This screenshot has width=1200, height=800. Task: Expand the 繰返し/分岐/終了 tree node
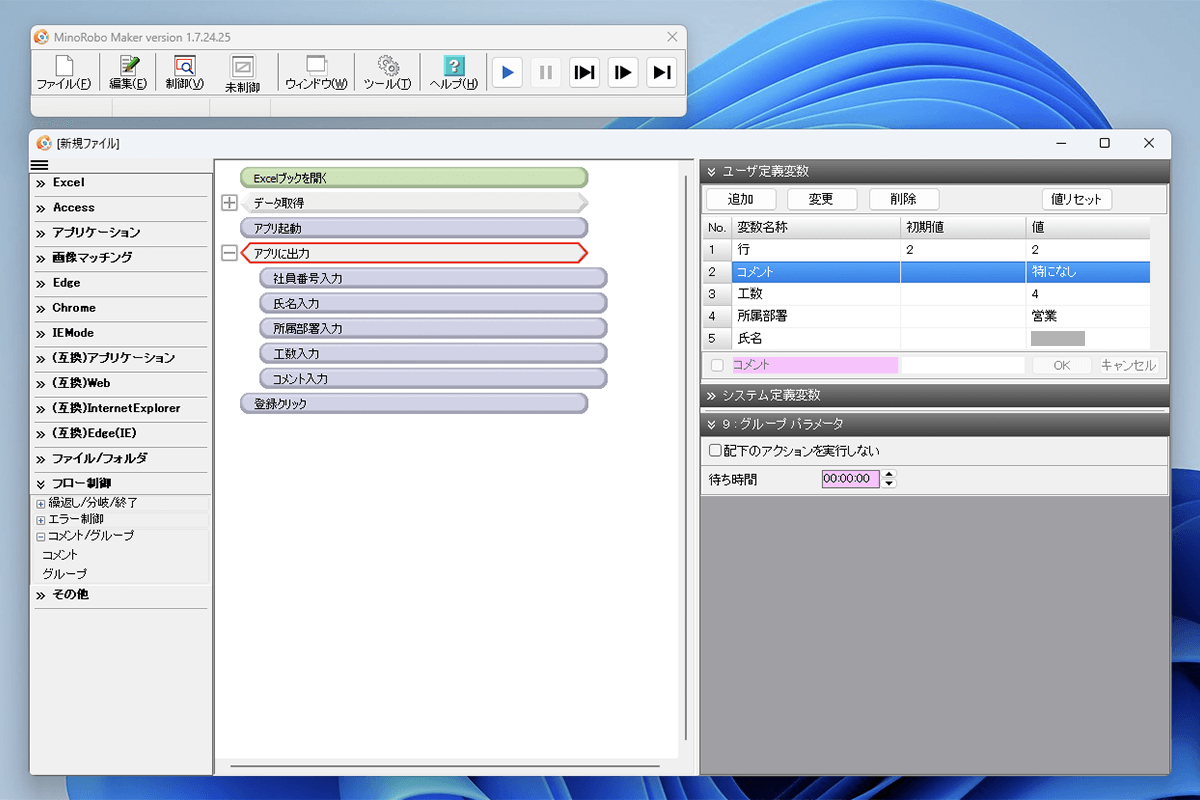pyautogui.click(x=41, y=503)
